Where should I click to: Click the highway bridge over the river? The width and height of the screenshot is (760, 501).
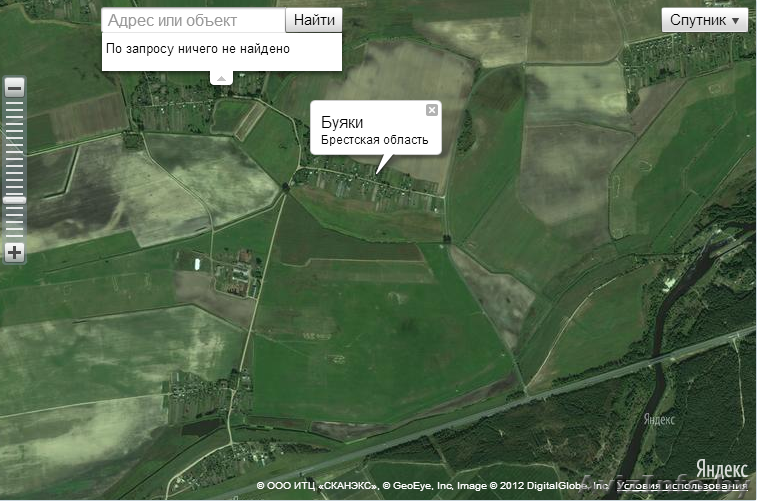point(658,359)
